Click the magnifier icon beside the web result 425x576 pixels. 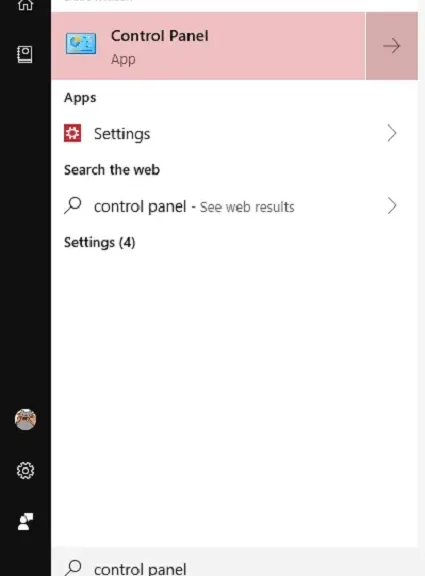[x=73, y=205]
